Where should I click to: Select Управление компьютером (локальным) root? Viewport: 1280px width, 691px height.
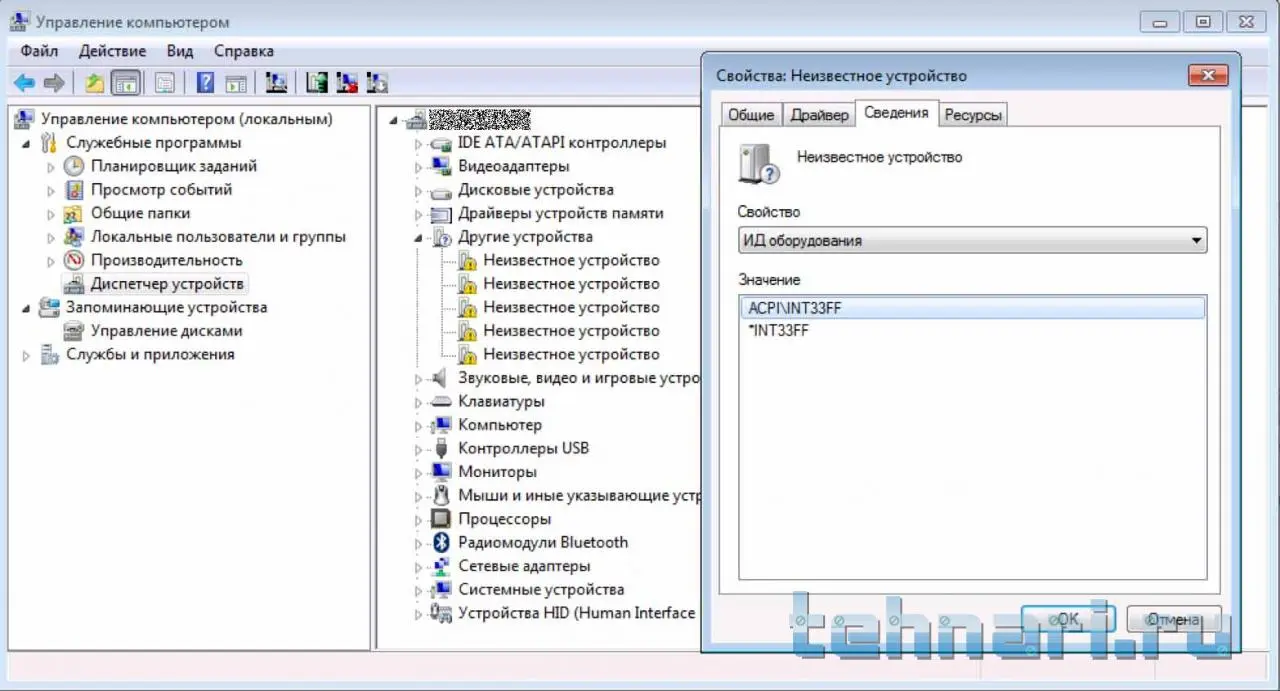[187, 119]
